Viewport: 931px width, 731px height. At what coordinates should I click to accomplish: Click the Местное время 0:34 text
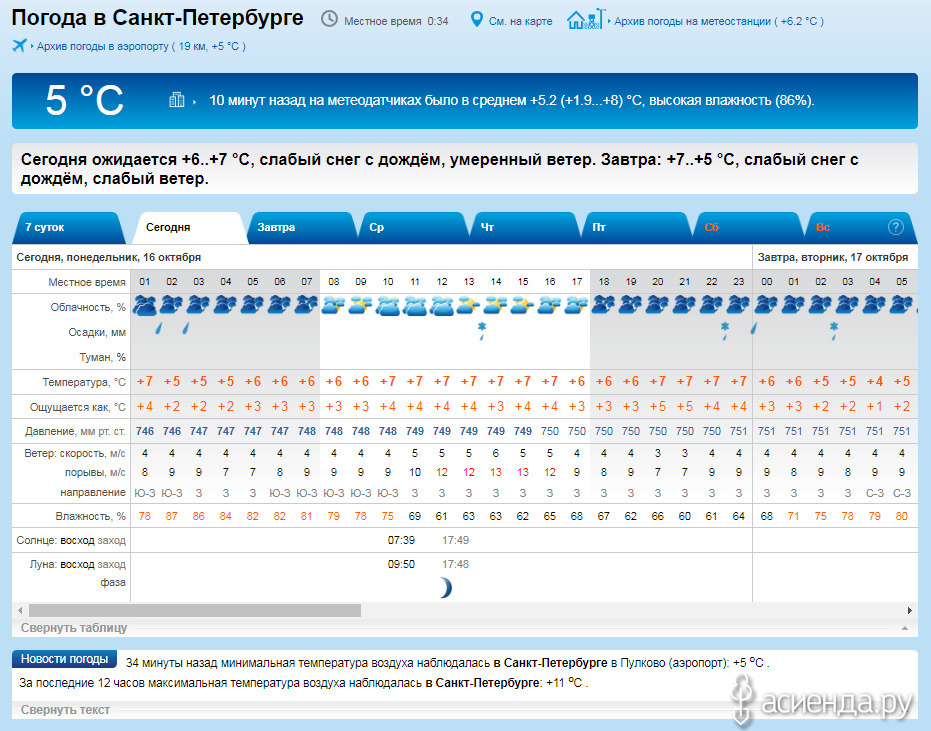tap(396, 21)
